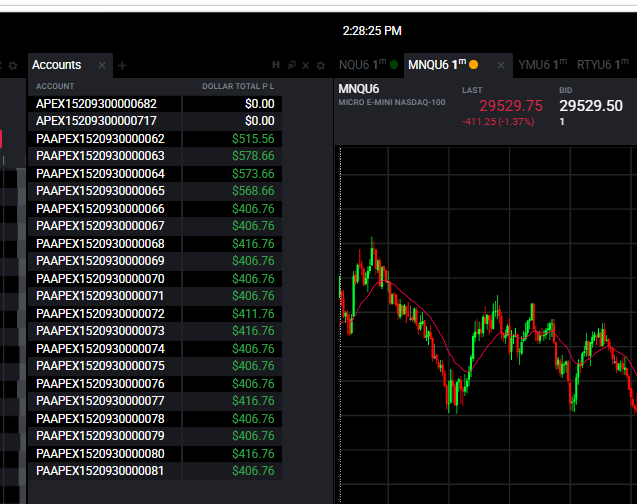This screenshot has width=637, height=504.
Task: Click the $411.76 profit value
Action: [253, 314]
